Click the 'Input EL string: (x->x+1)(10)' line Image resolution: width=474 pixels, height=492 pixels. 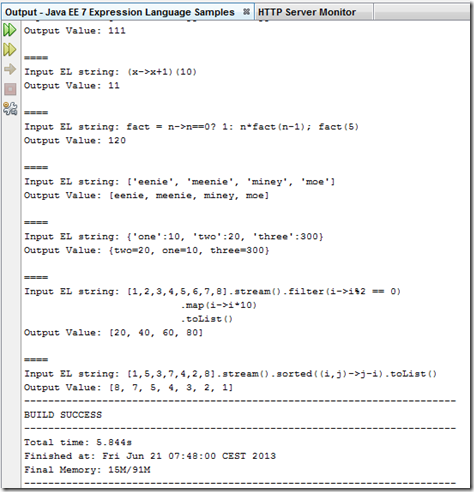pos(110,72)
